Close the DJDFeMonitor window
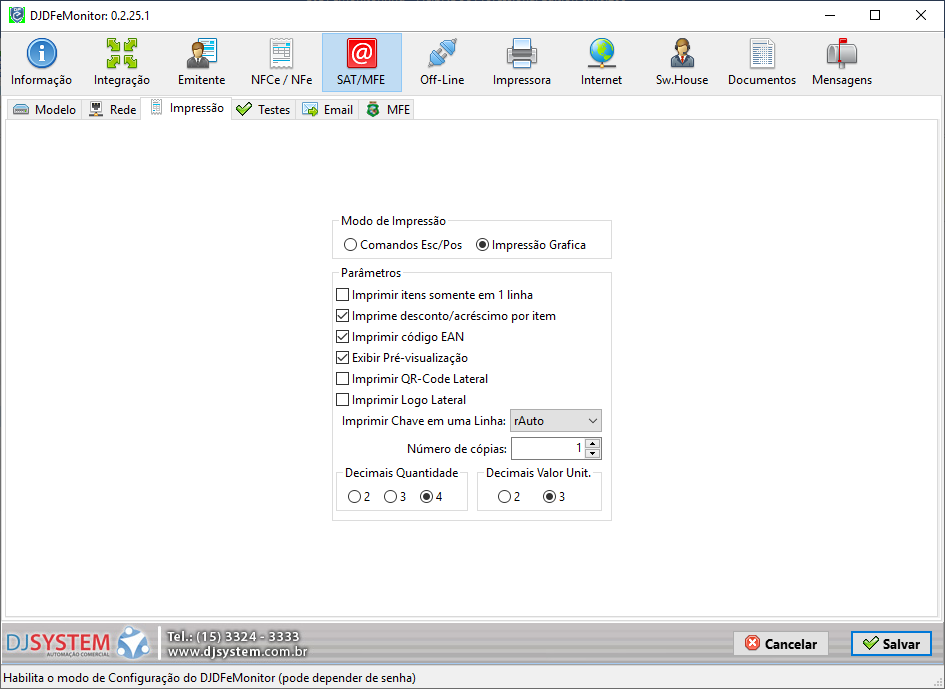This screenshot has width=945, height=689. (921, 16)
